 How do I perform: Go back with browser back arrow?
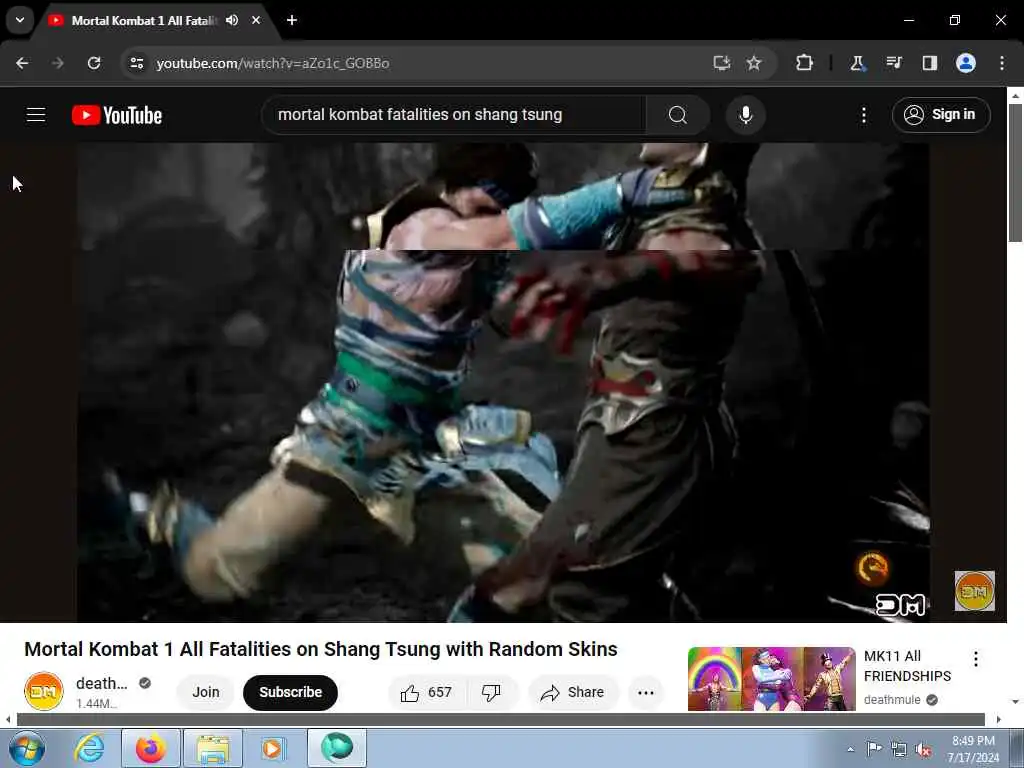click(22, 63)
